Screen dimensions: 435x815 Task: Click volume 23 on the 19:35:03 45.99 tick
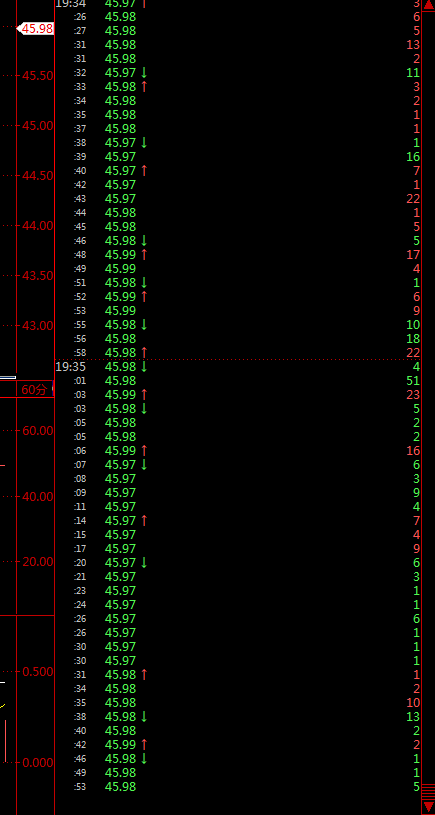[413, 395]
